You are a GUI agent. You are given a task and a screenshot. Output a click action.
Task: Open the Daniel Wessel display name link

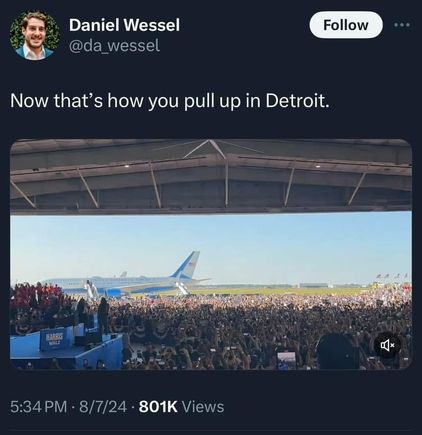click(124, 25)
